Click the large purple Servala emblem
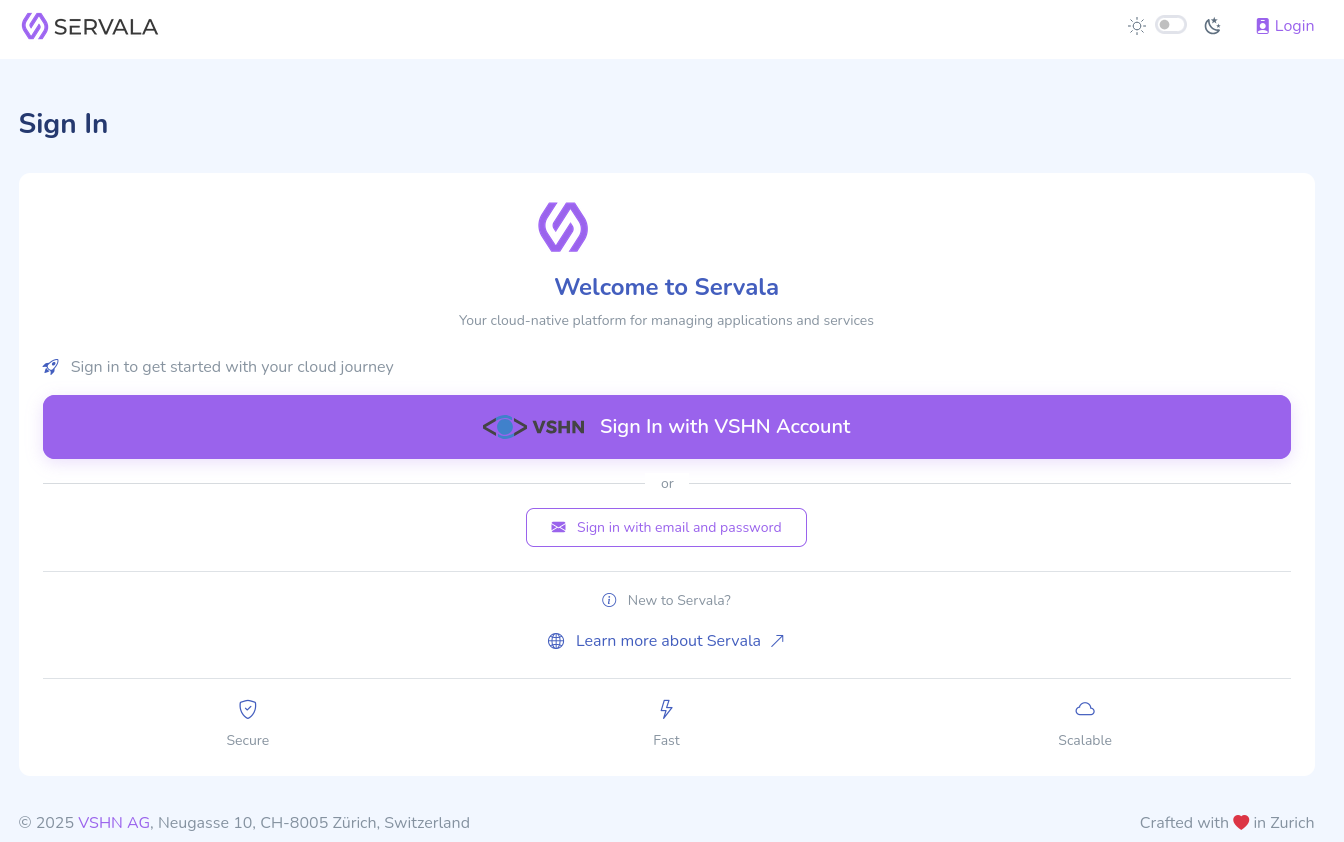Screen dimensions: 1344x842 coord(563,227)
